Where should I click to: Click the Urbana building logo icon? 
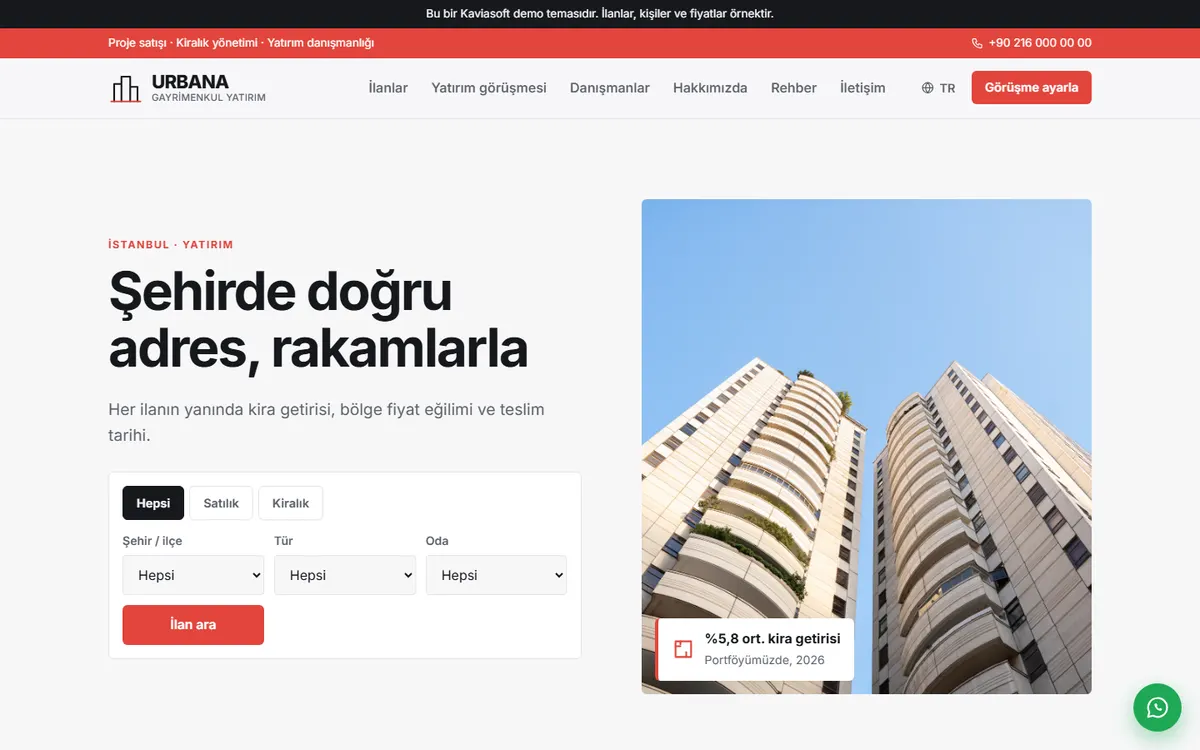(x=125, y=88)
